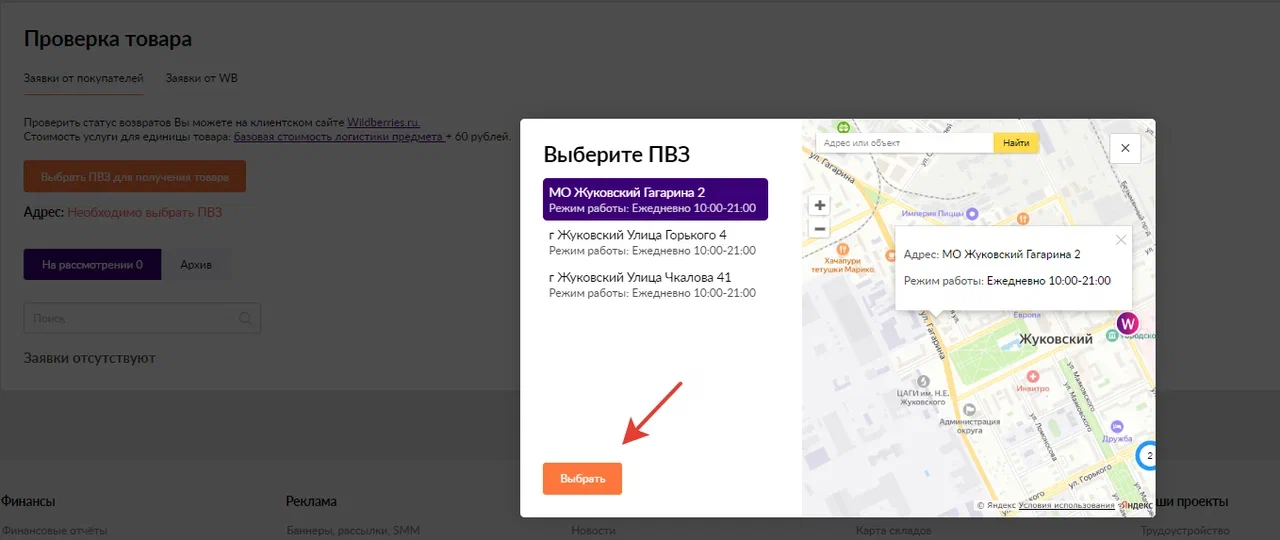Open Карта складов footer link
1280x540 pixels.
click(x=894, y=530)
